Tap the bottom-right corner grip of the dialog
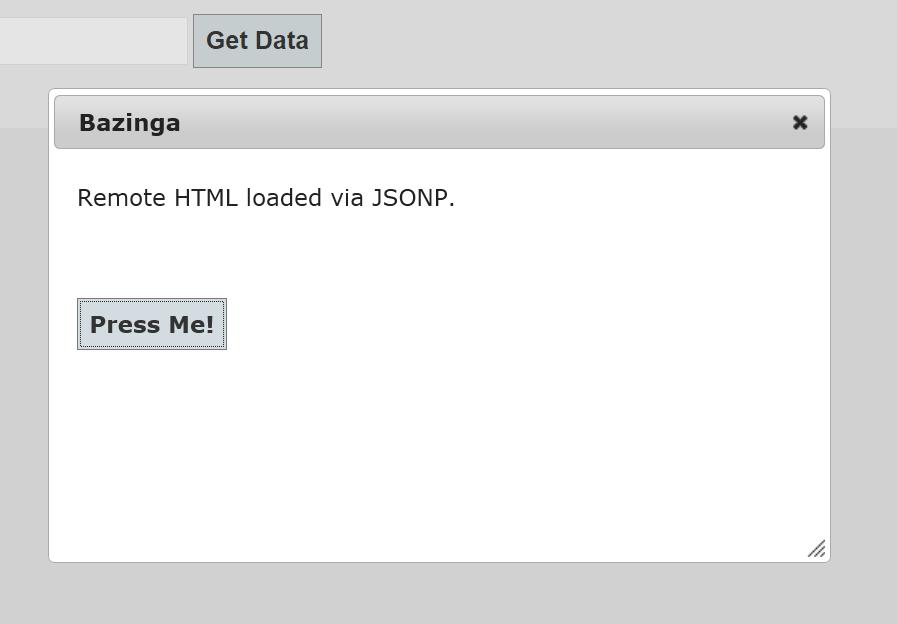Viewport: 897px width, 624px height. pos(816,547)
